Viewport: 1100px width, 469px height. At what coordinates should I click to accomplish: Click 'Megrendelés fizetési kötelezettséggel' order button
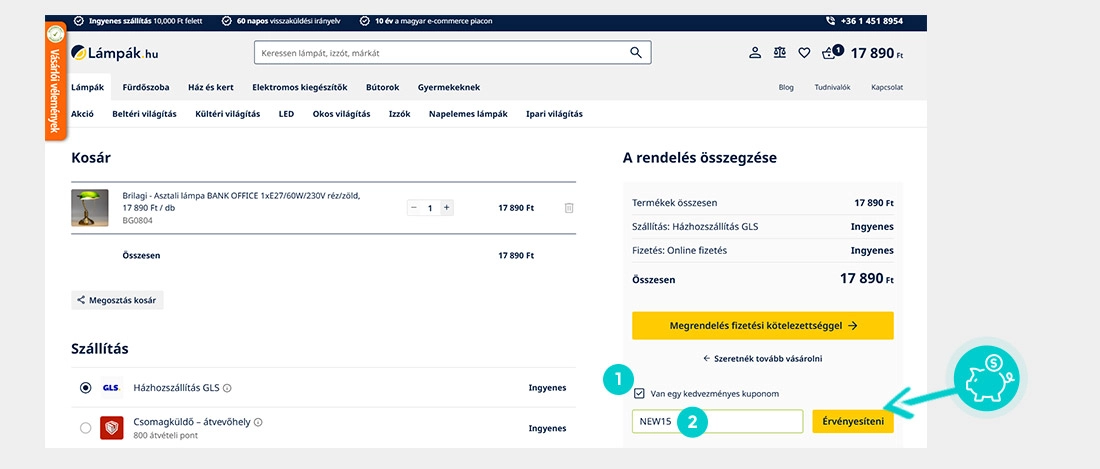click(762, 326)
